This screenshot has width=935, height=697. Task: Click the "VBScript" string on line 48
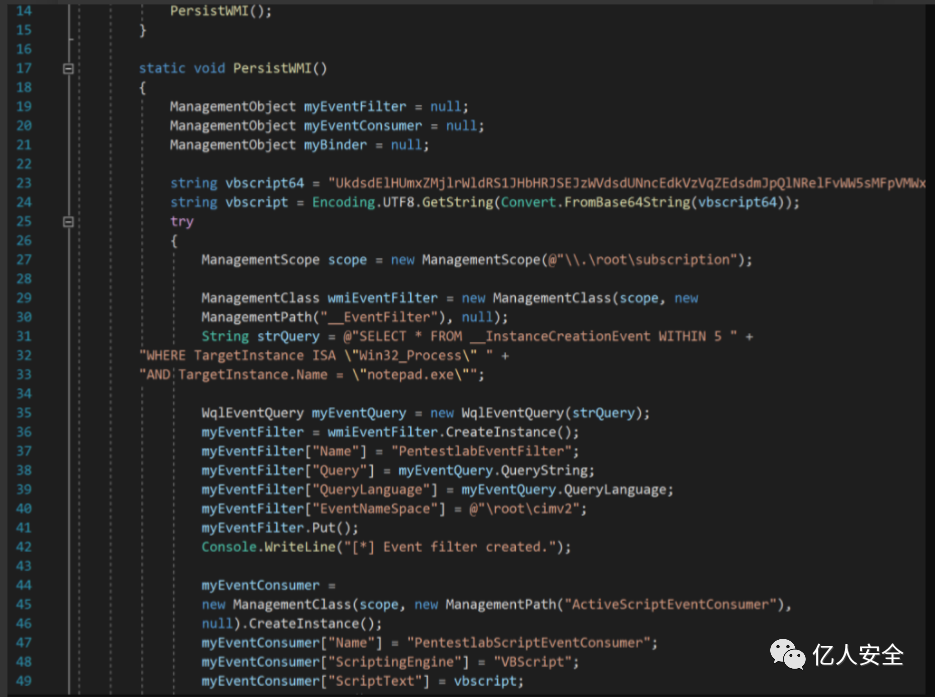[532, 662]
